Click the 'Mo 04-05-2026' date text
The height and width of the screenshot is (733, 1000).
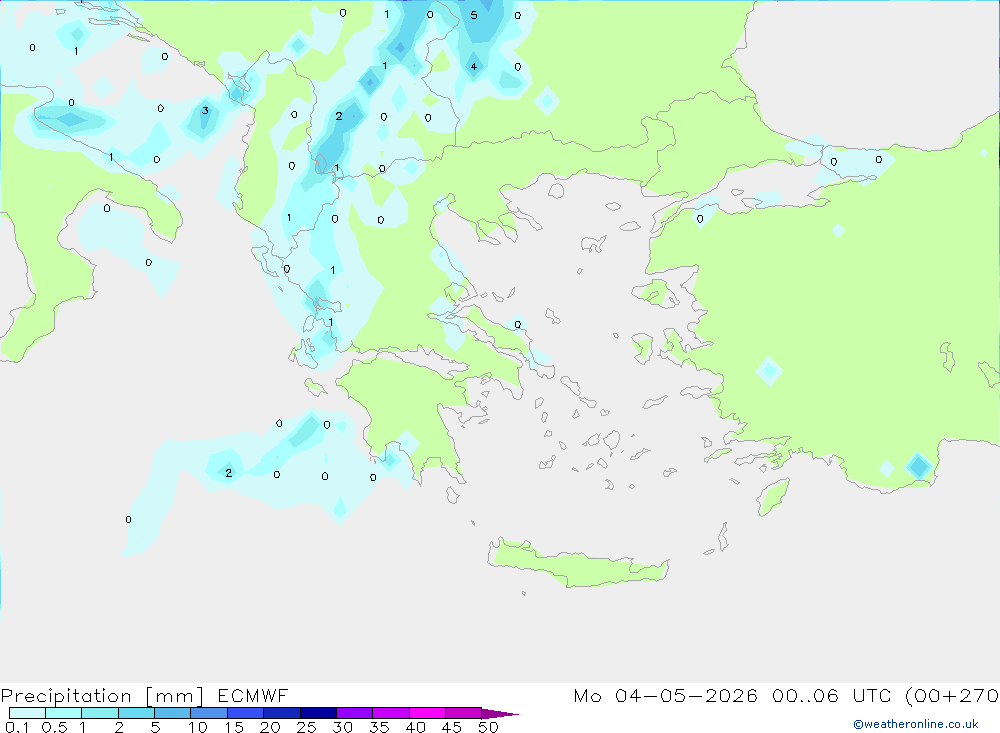pos(665,695)
